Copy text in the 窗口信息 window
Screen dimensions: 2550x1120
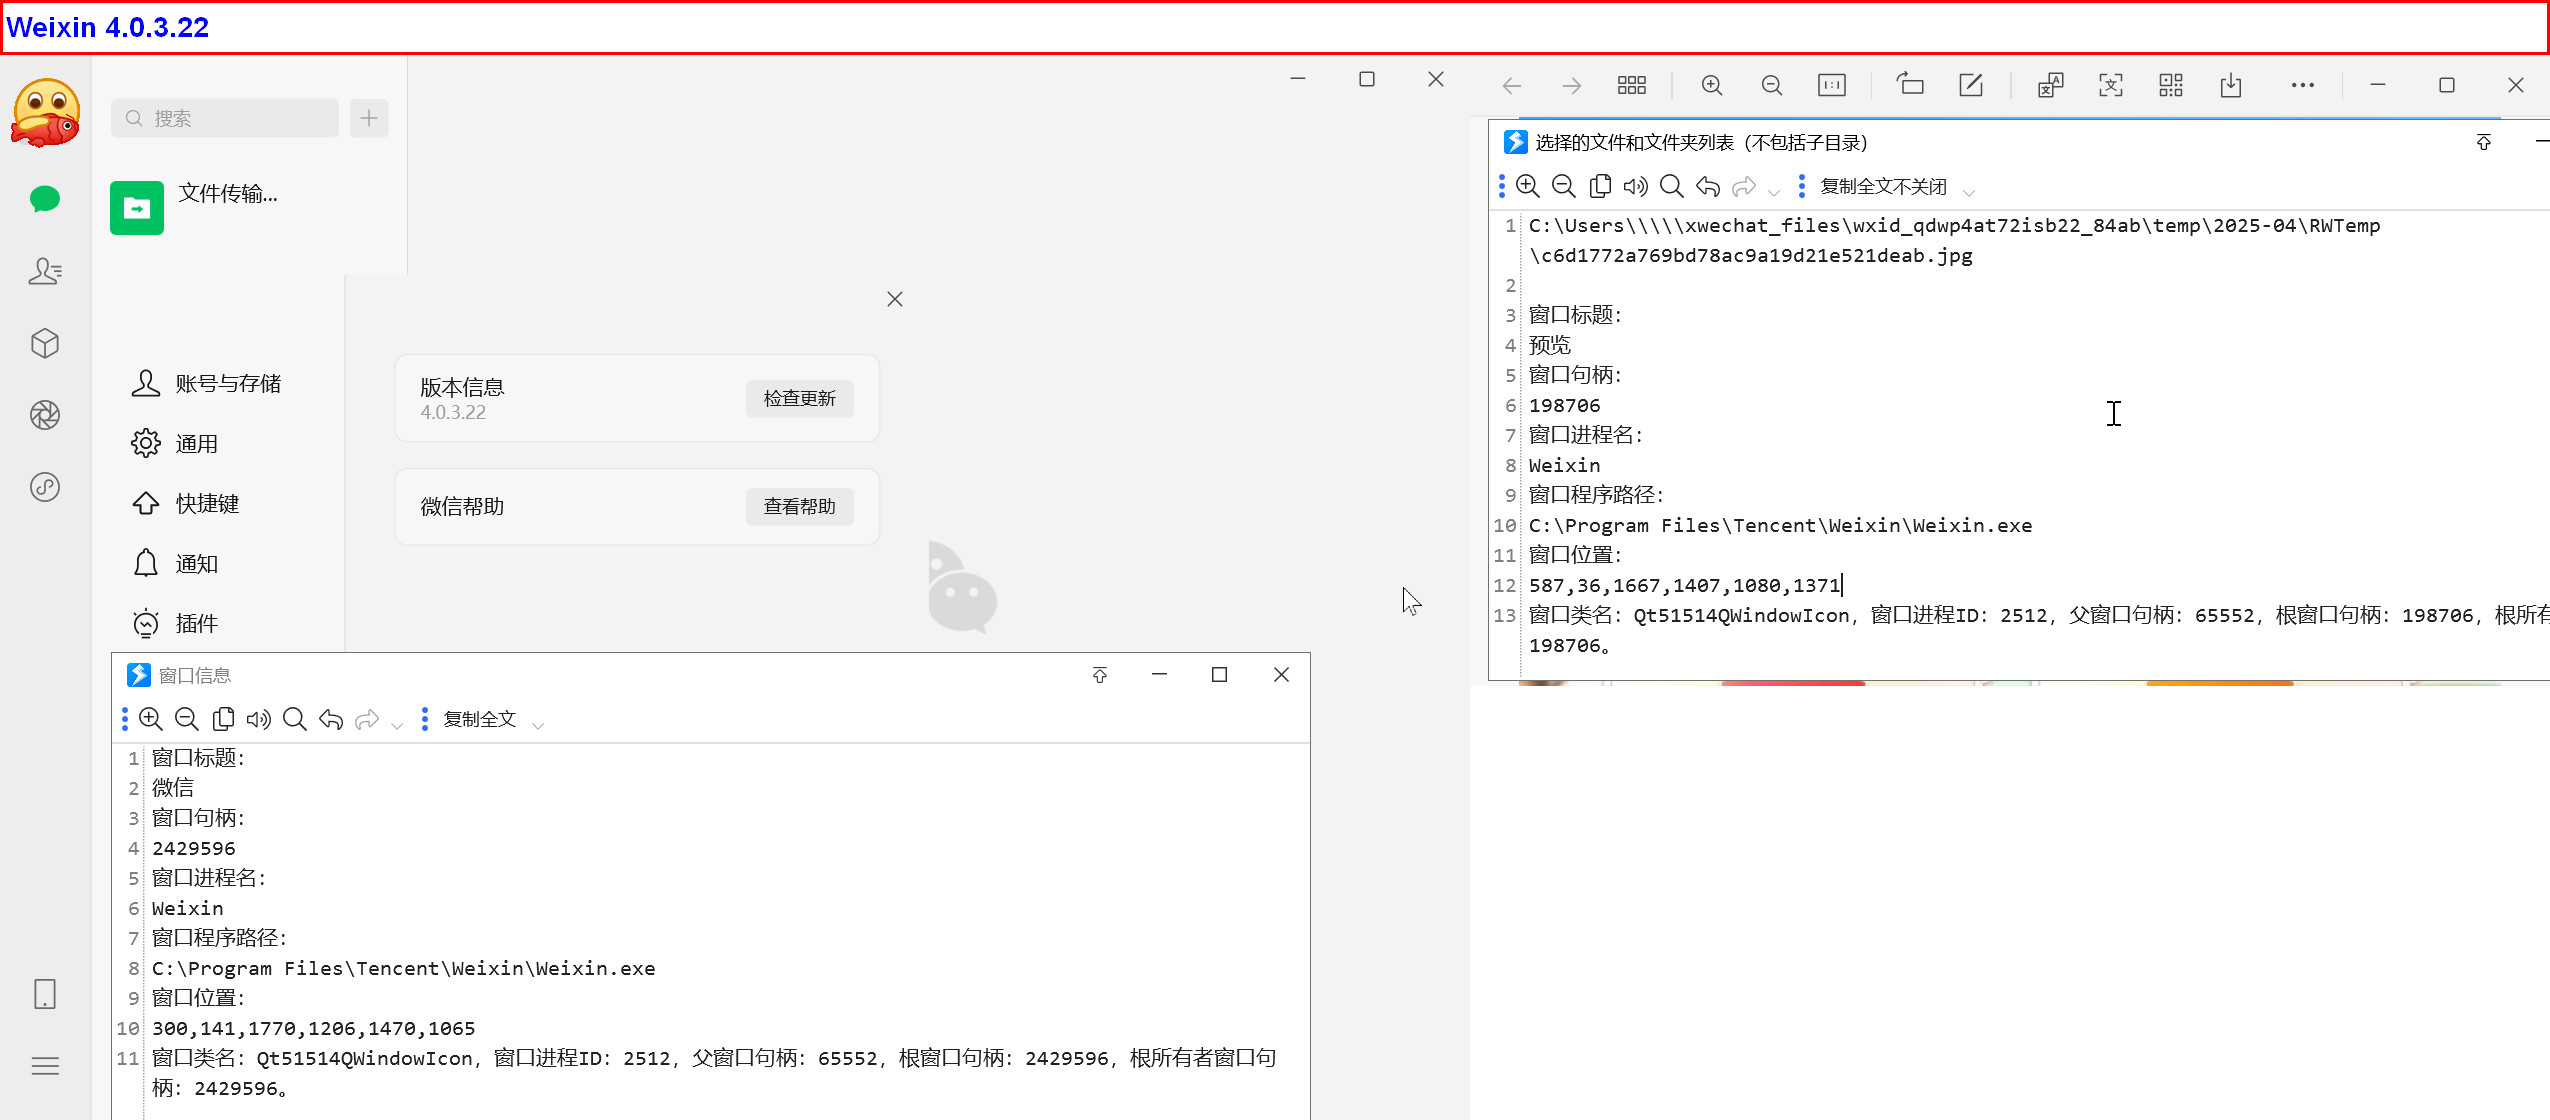coord(223,719)
